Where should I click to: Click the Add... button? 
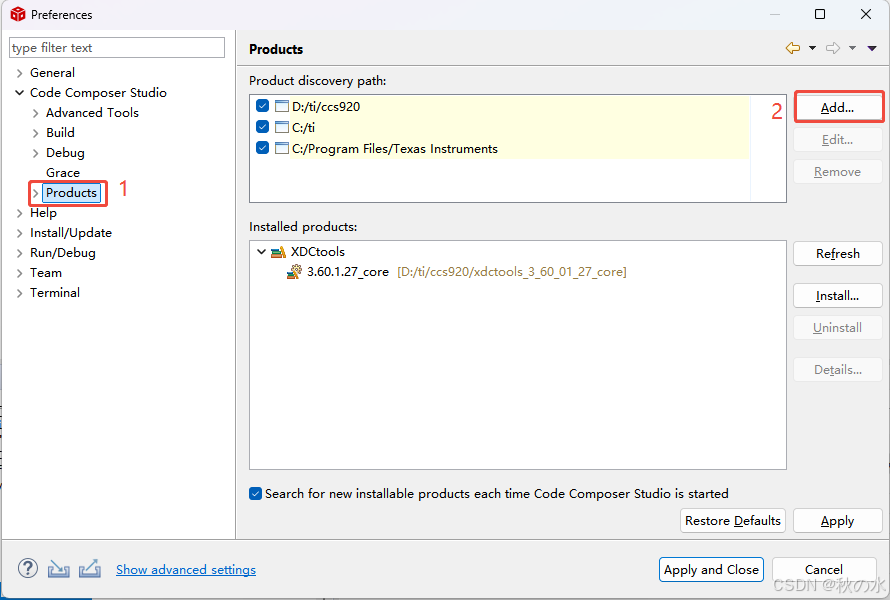[838, 107]
